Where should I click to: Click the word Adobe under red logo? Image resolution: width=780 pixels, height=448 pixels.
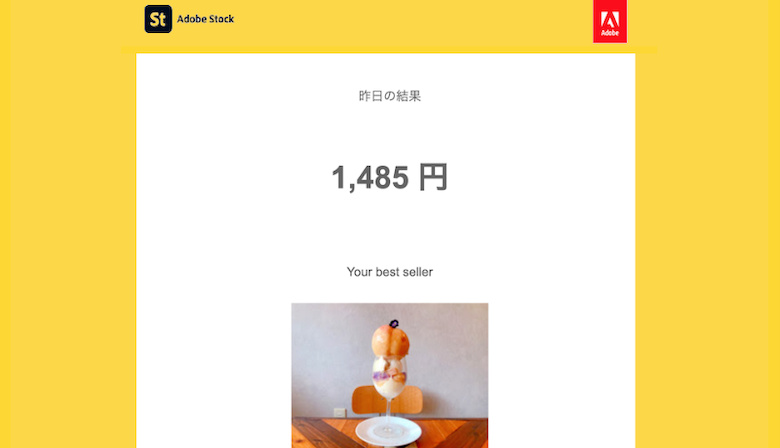click(610, 33)
